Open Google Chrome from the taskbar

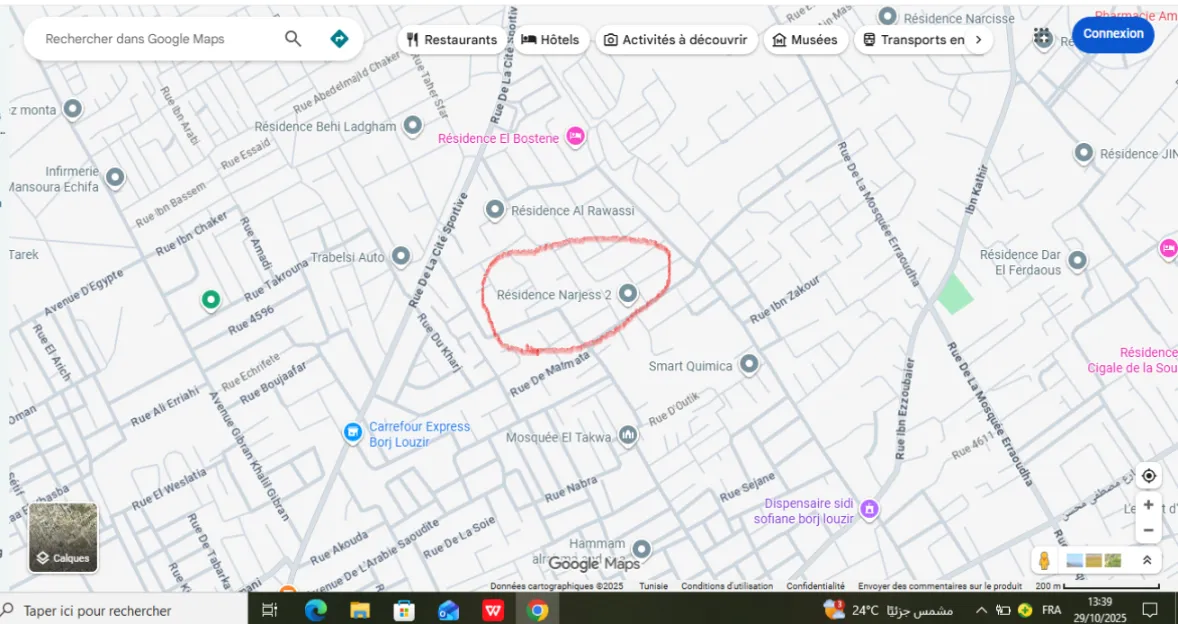tap(538, 610)
